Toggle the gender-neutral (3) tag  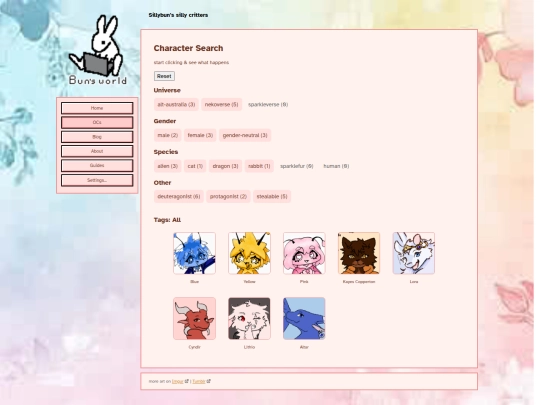(x=245, y=135)
